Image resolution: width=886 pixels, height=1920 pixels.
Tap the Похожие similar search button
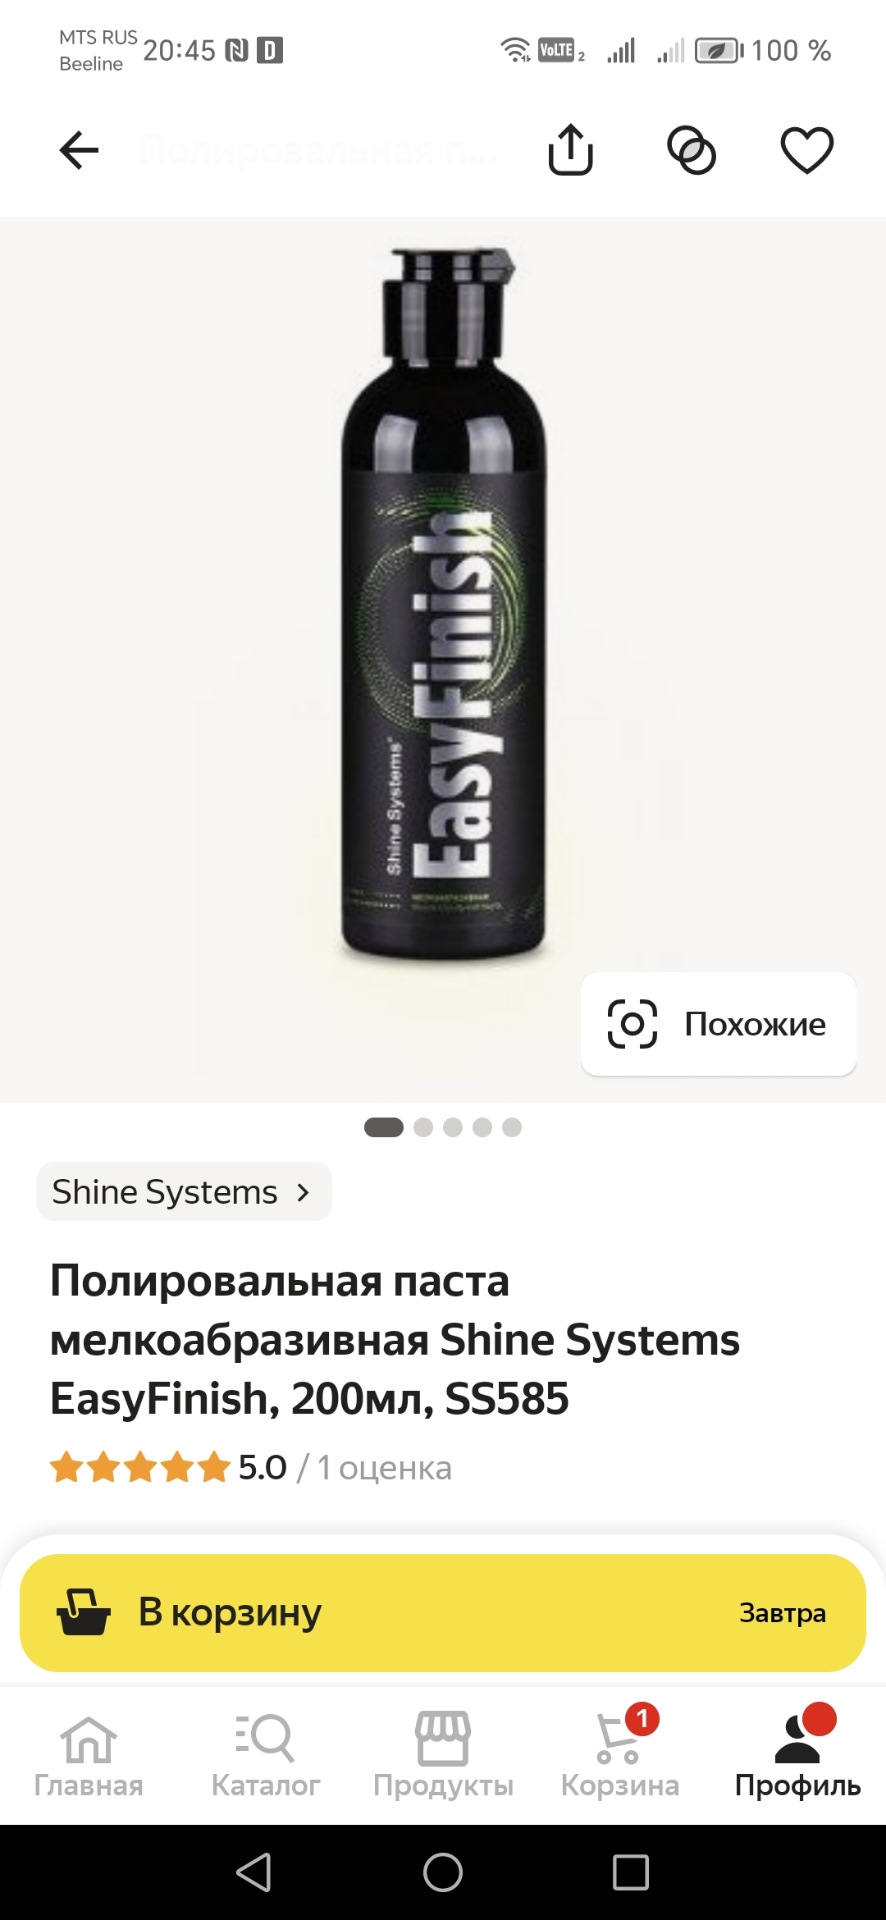[x=718, y=1024]
